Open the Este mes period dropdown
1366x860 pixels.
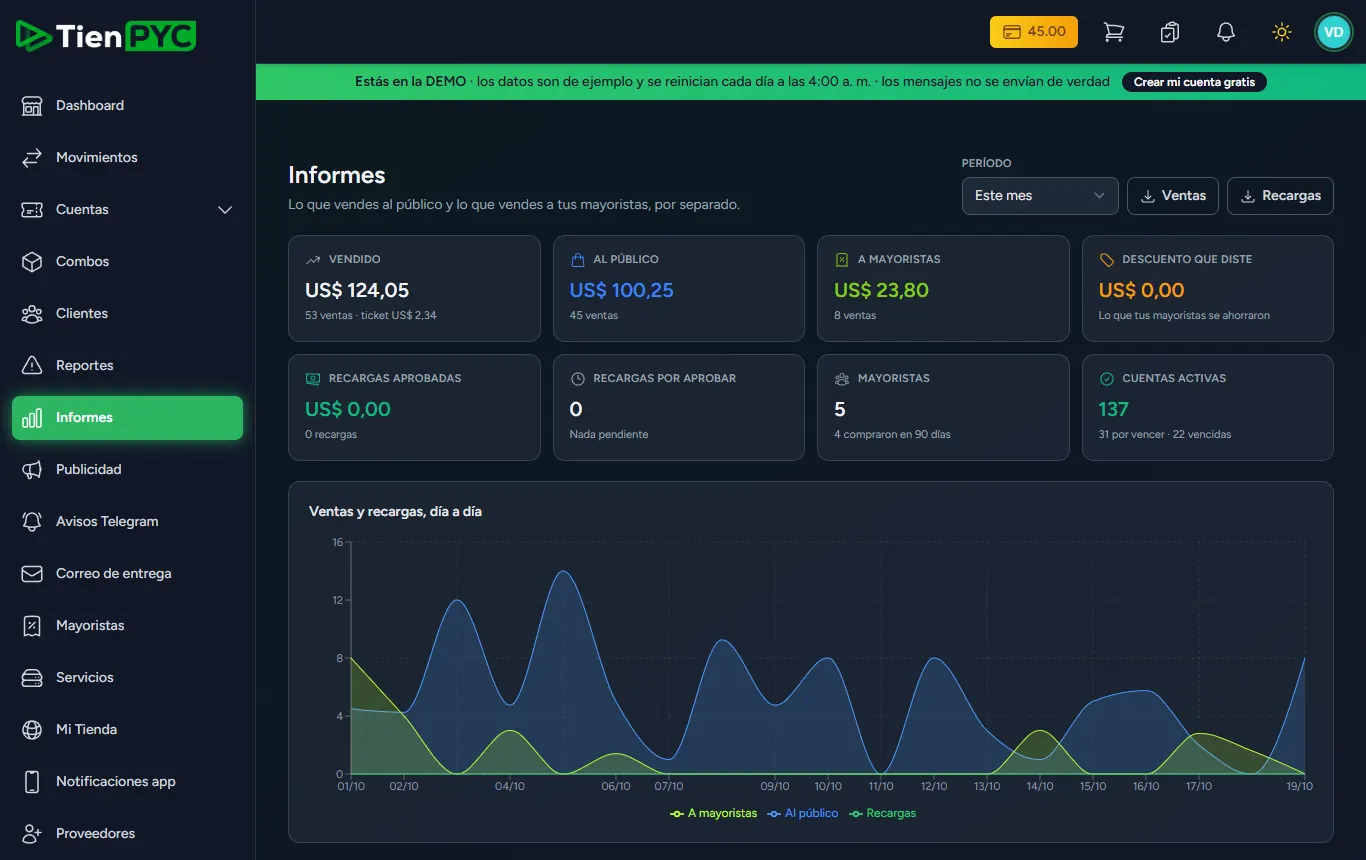pyautogui.click(x=1040, y=196)
